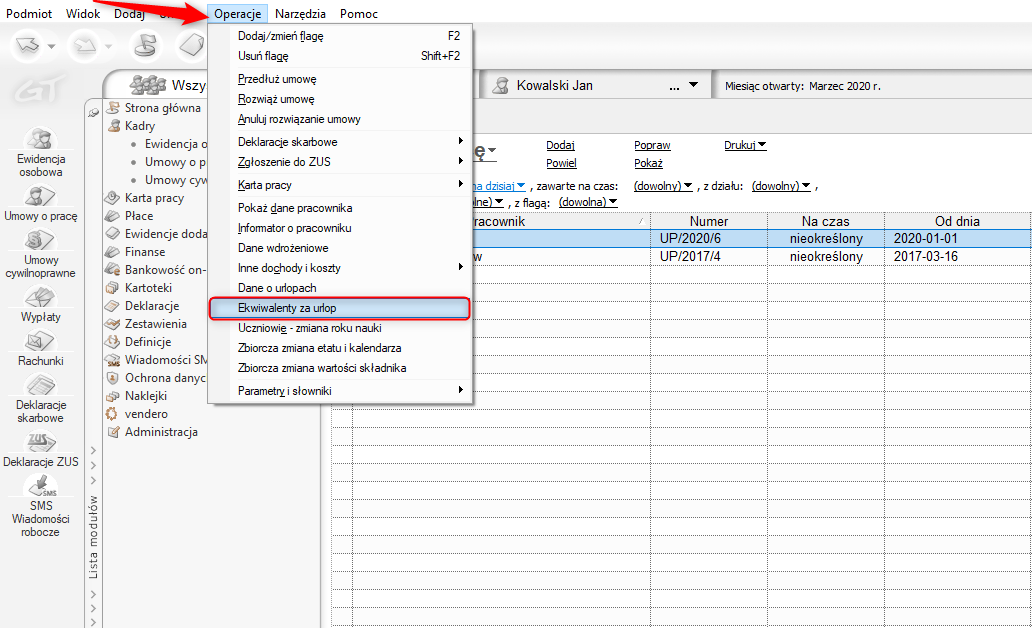Image resolution: width=1032 pixels, height=628 pixels.
Task: Click the Administracja module tree icon
Action: coord(113,432)
